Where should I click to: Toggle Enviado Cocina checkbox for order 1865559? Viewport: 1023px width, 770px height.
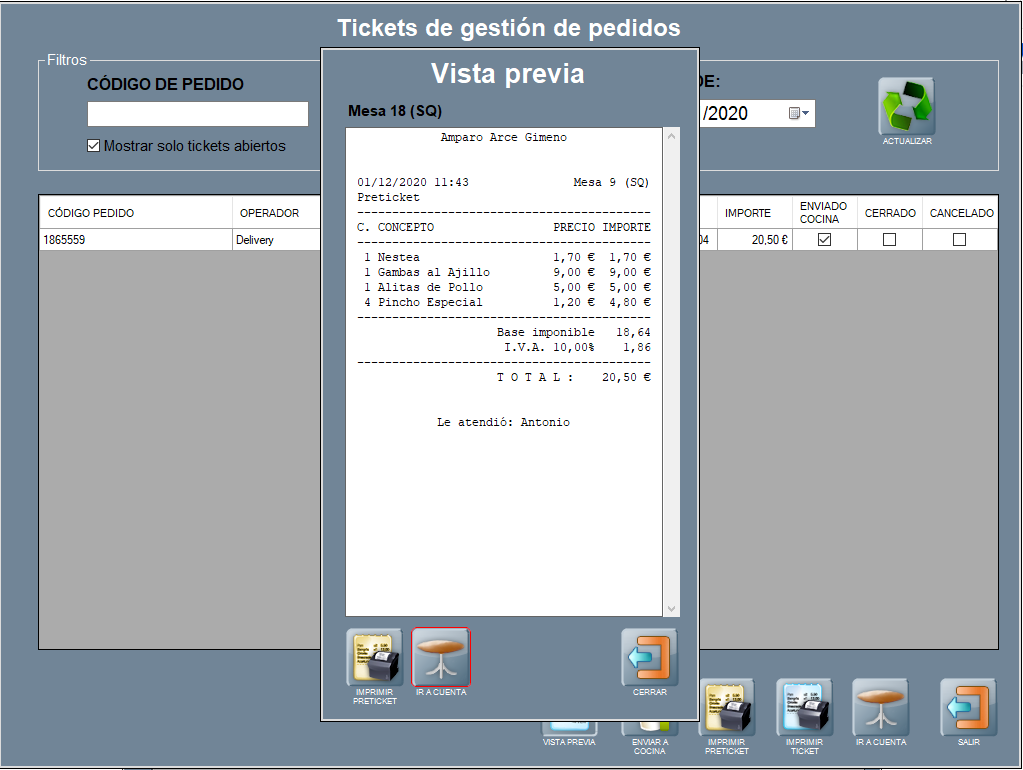[x=824, y=240]
